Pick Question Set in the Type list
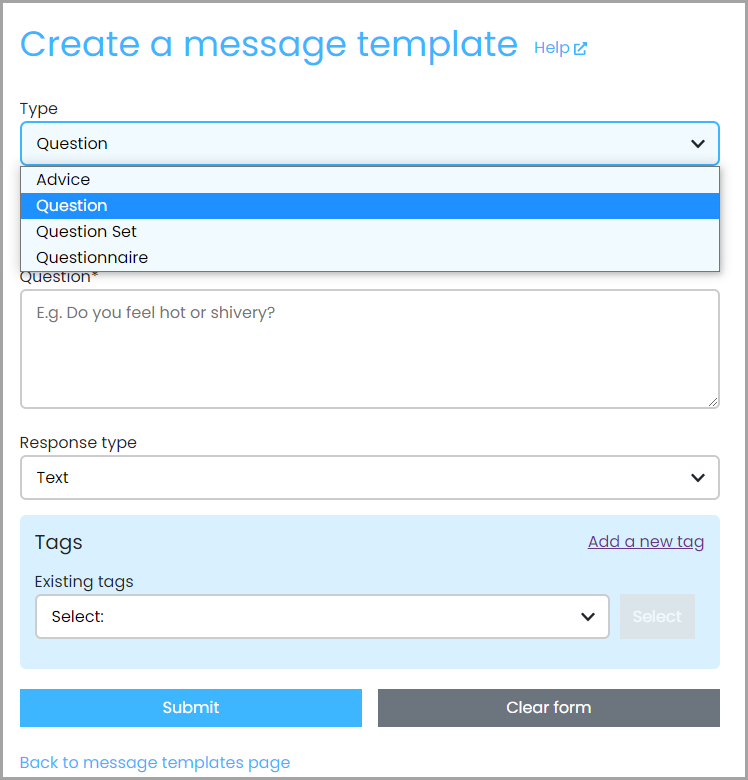Screen dimensions: 748x780 coord(370,232)
